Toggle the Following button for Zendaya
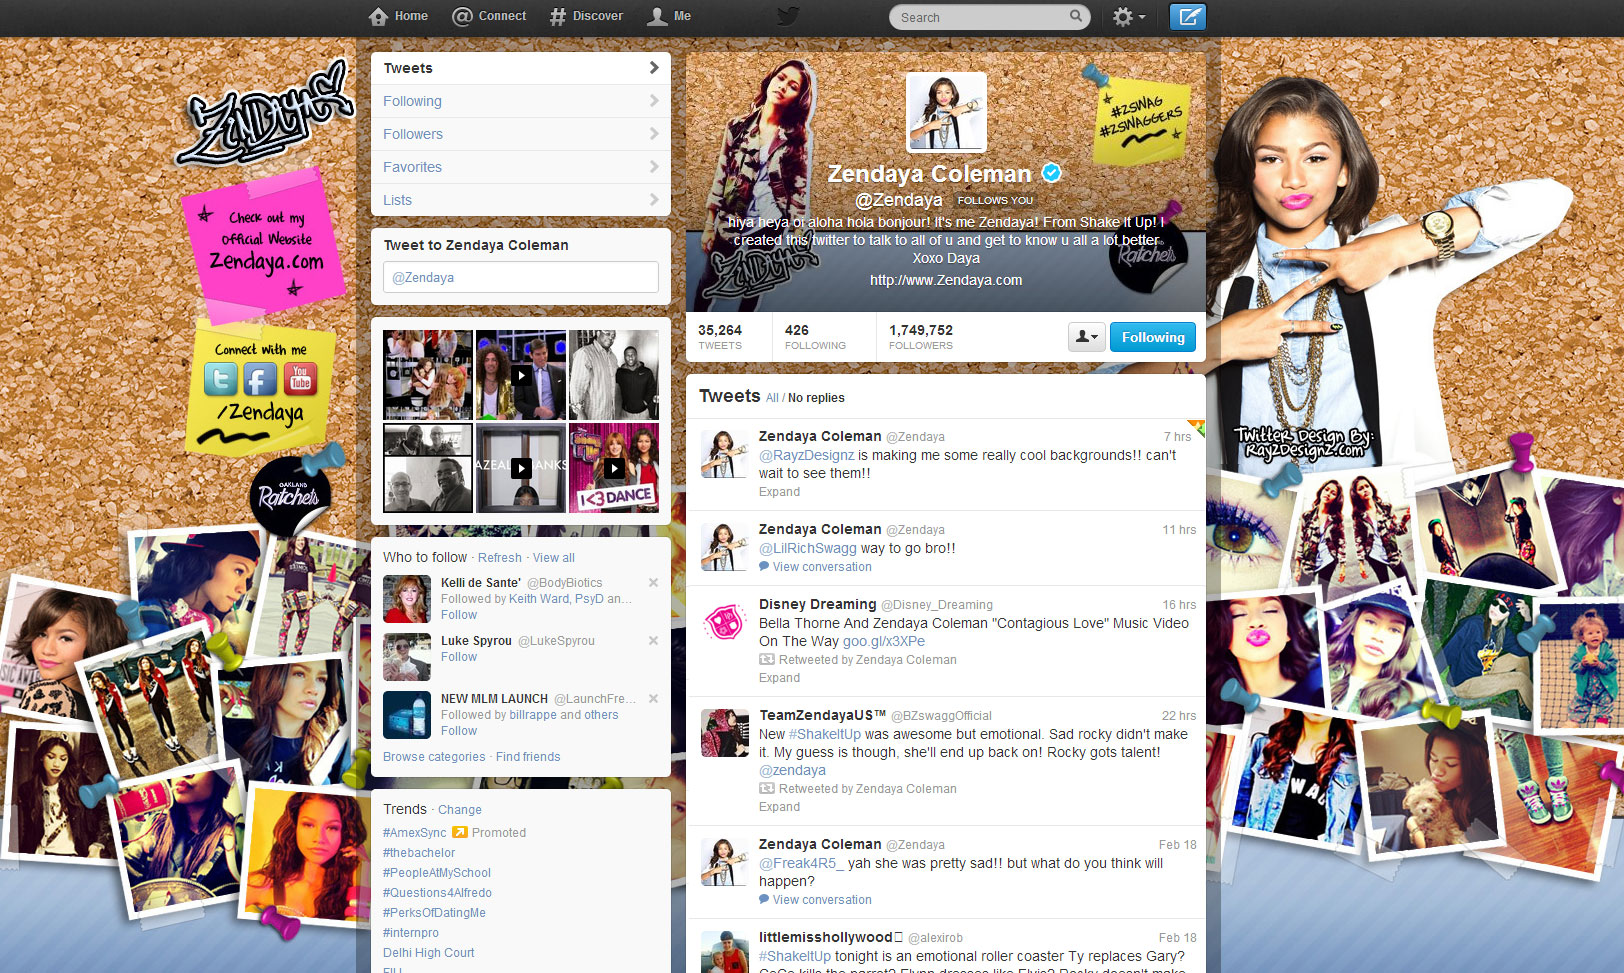Viewport: 1624px width, 973px height. click(1152, 337)
